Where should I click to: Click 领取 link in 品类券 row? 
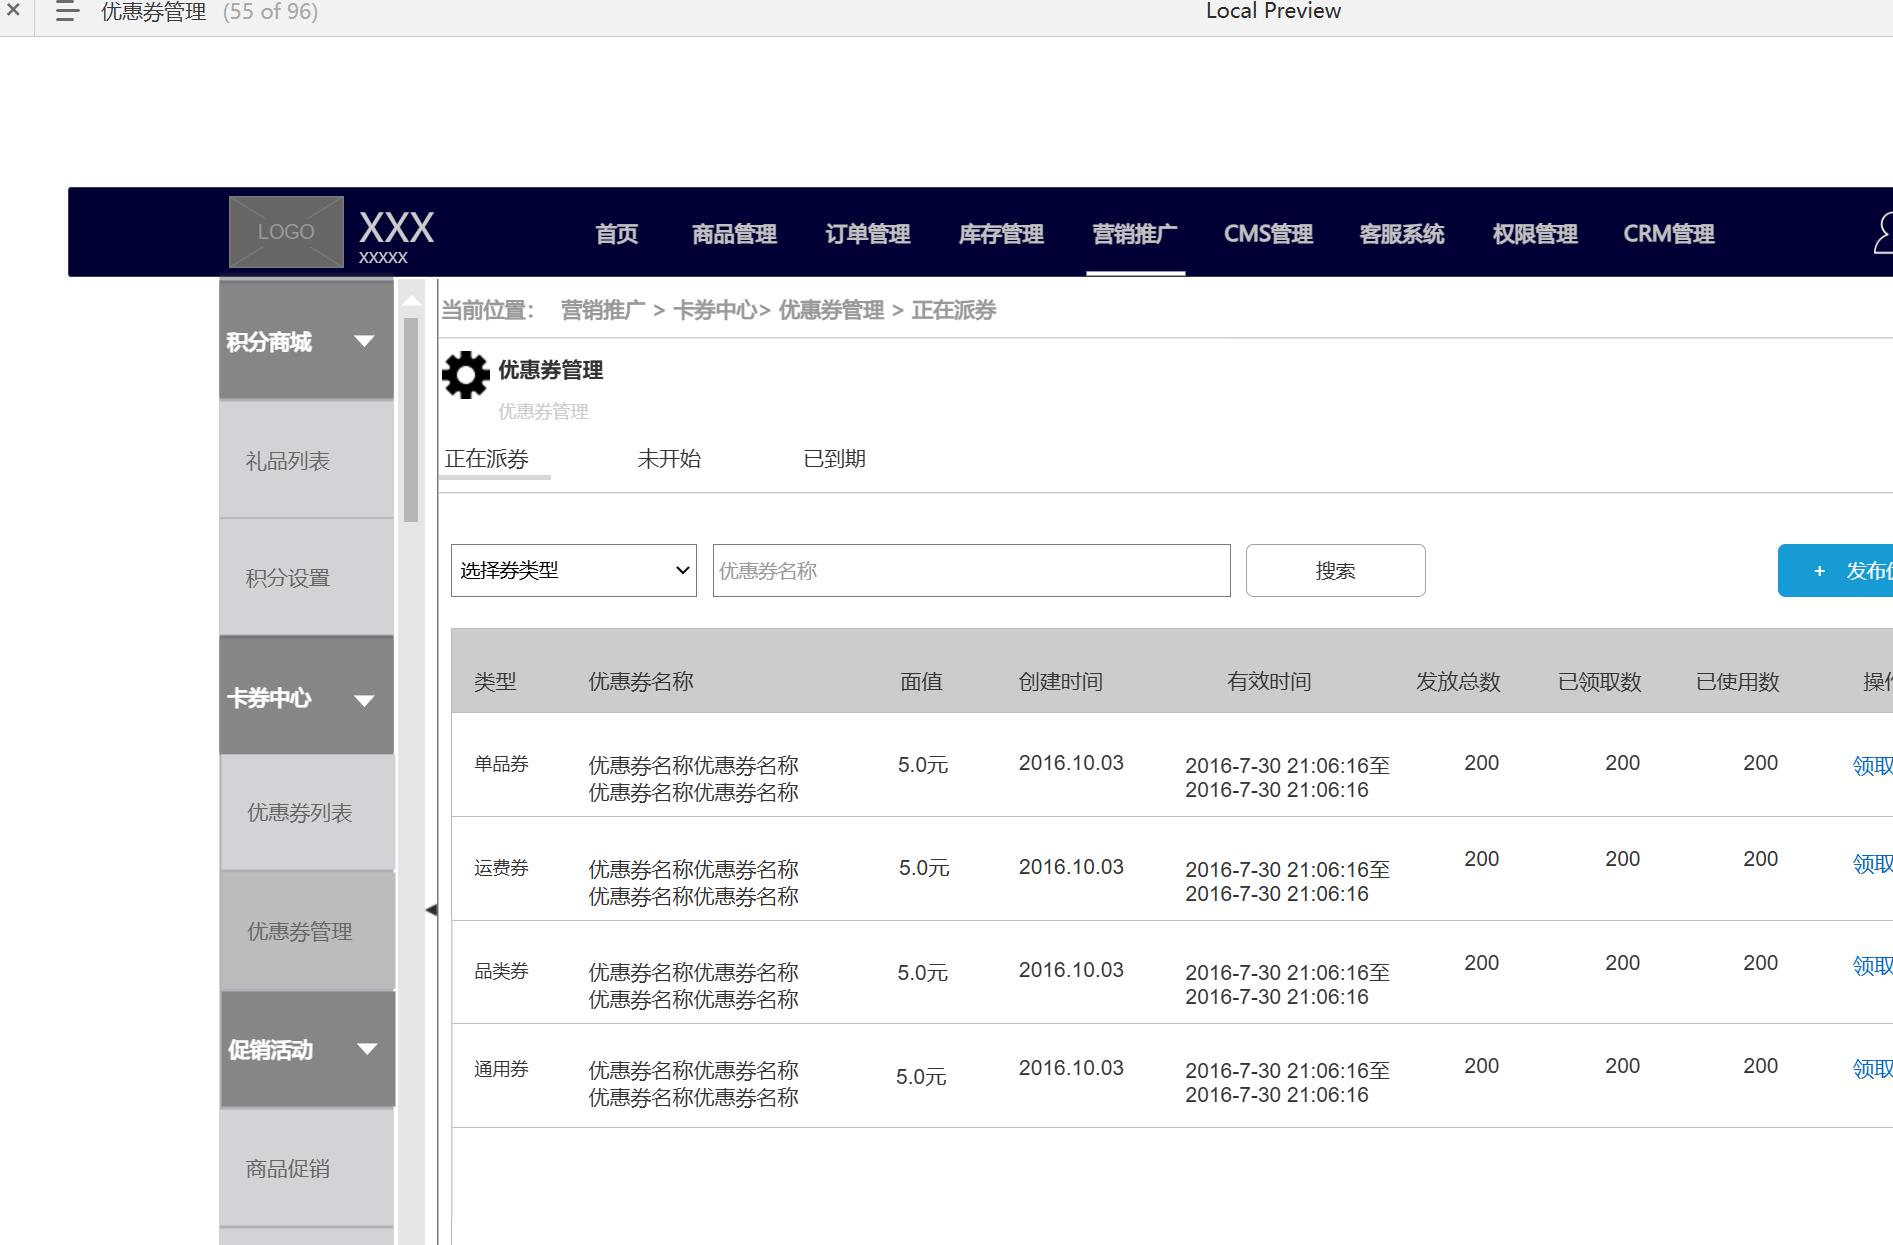[x=1872, y=966]
